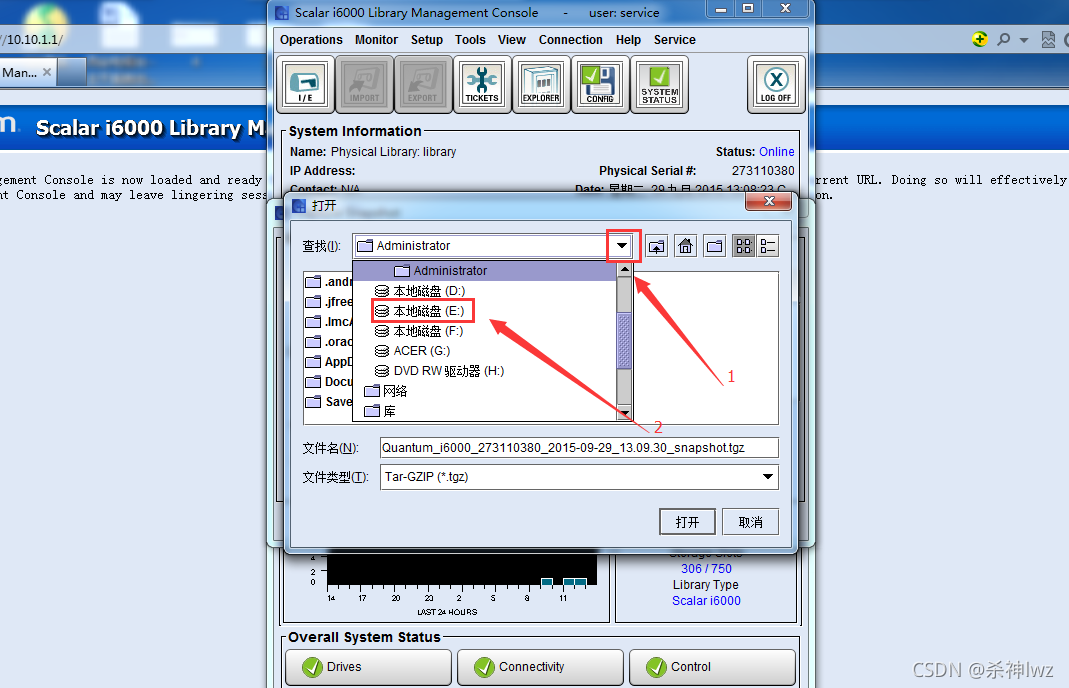Click the 打开 button
Screen dimensions: 1069x688
coord(687,522)
